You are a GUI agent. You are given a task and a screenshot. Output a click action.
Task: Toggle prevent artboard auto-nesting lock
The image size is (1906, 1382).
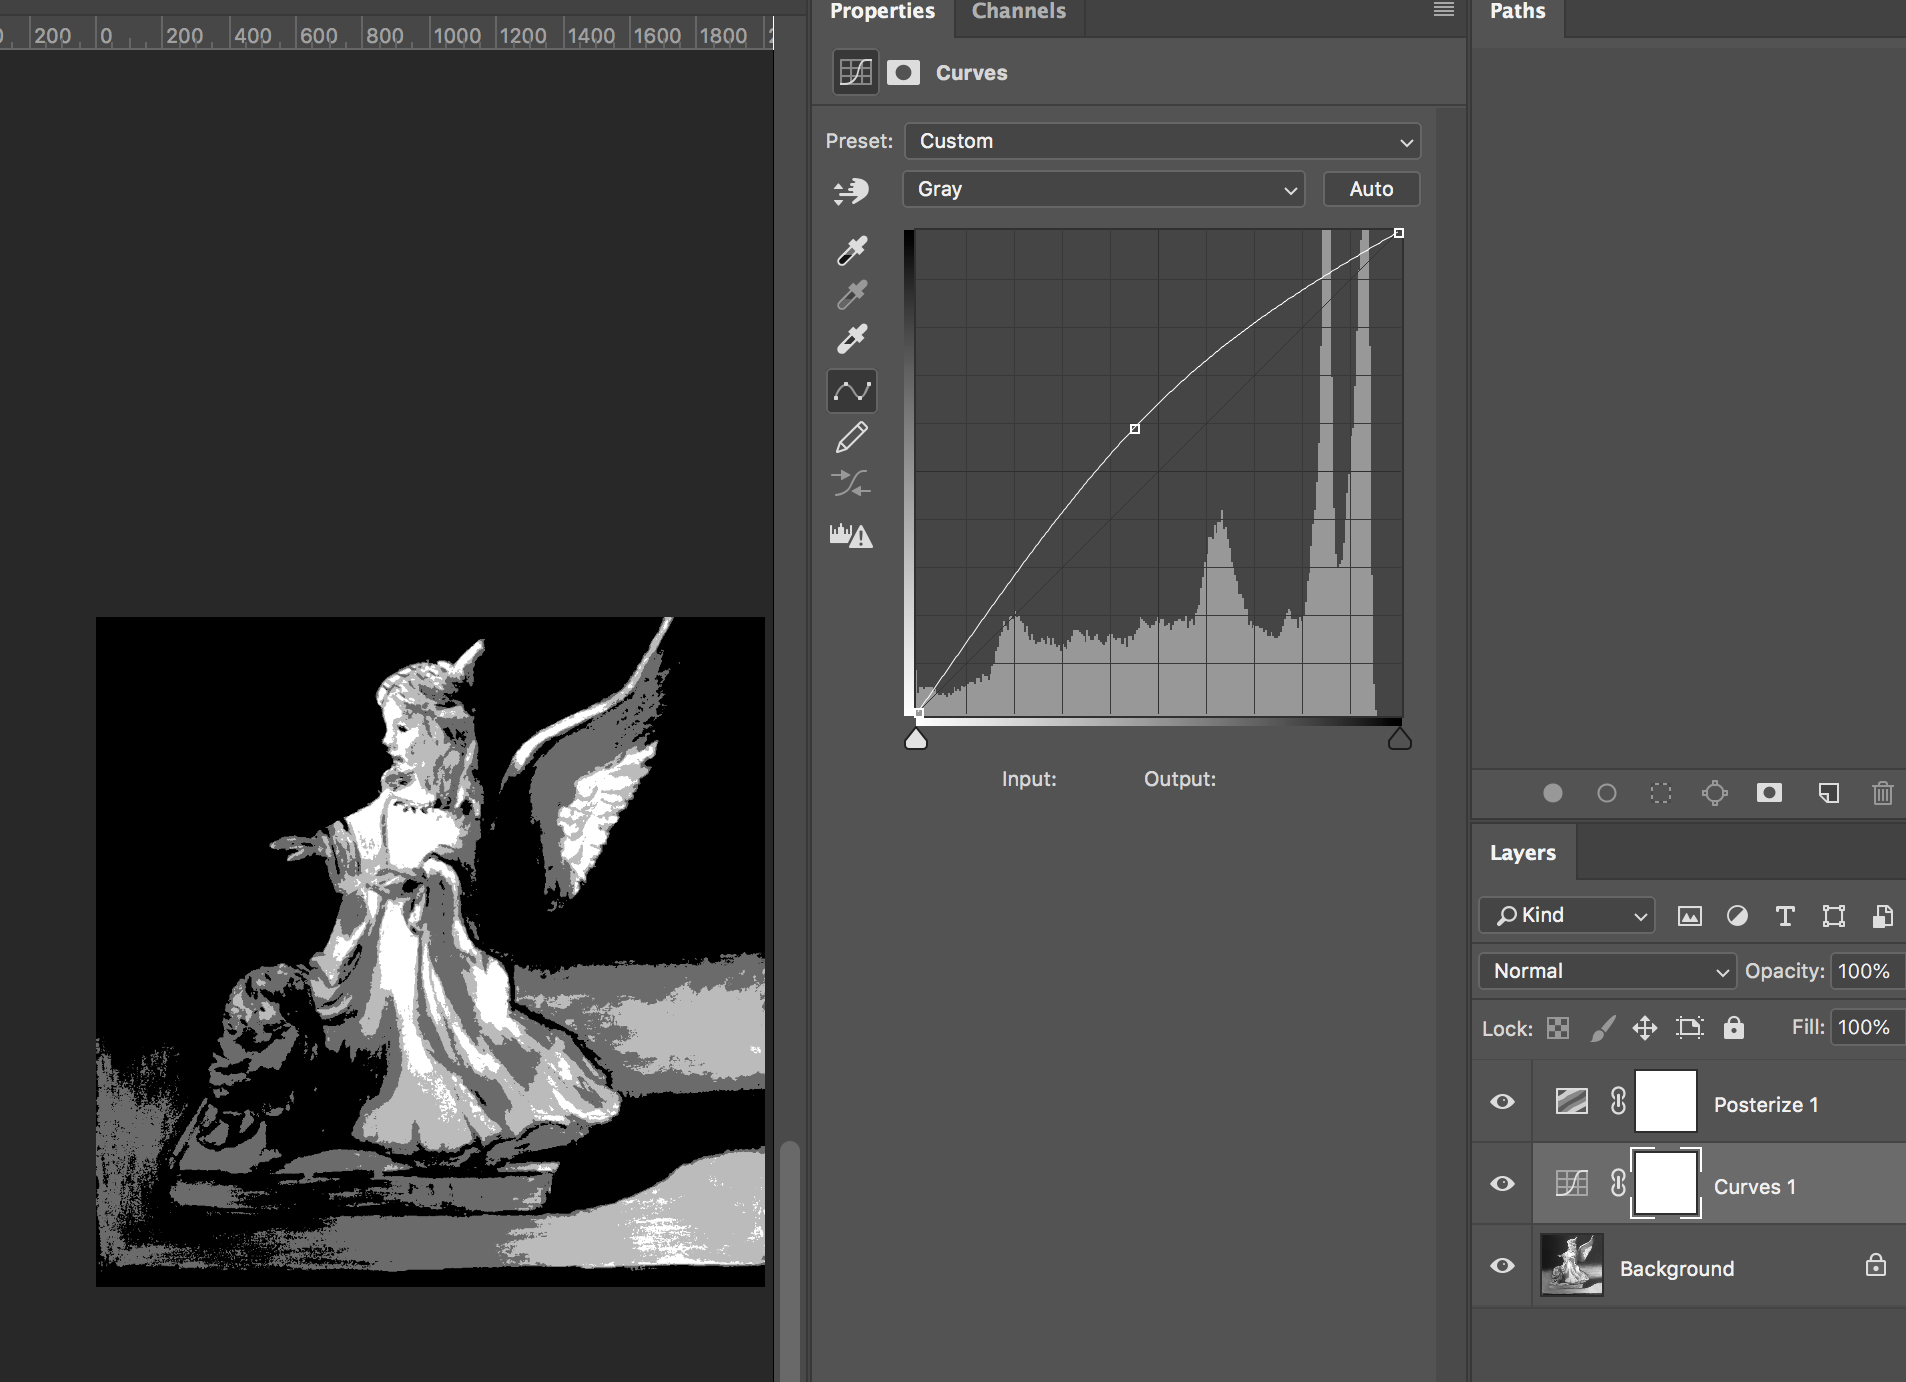click(1690, 1028)
